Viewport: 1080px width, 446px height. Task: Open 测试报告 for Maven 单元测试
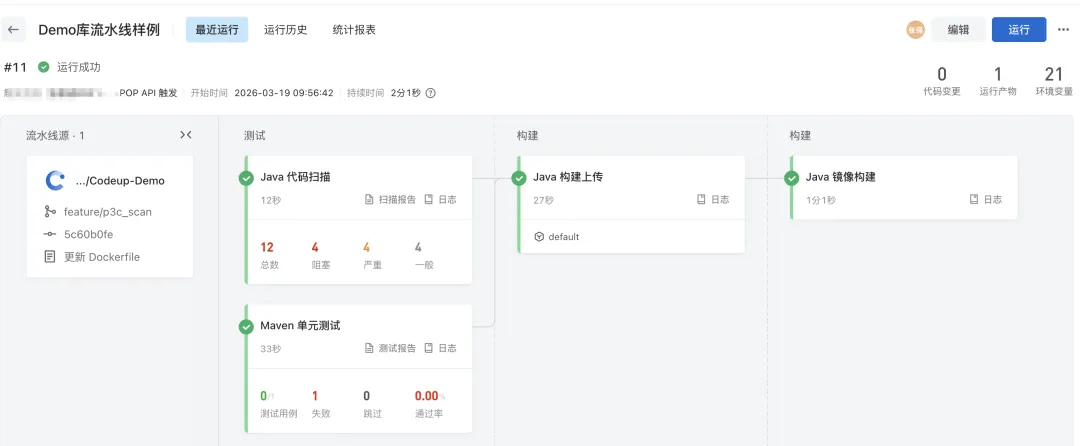[x=390, y=349]
